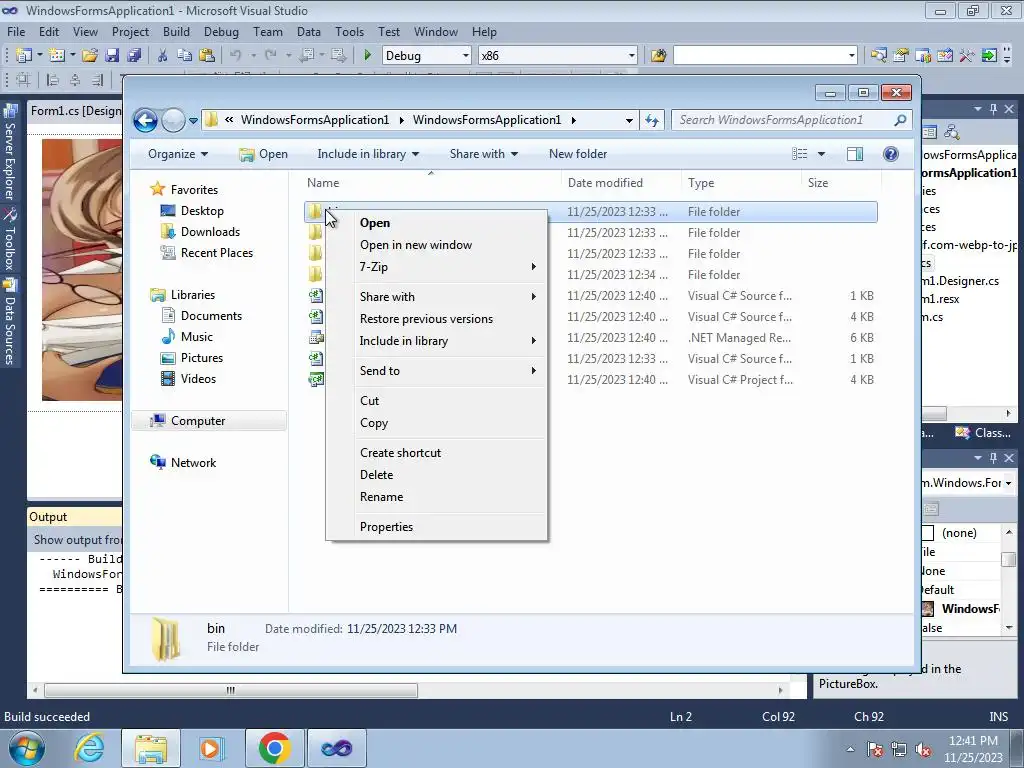Click New Project icon in Visual Studio toolbar

(24, 56)
